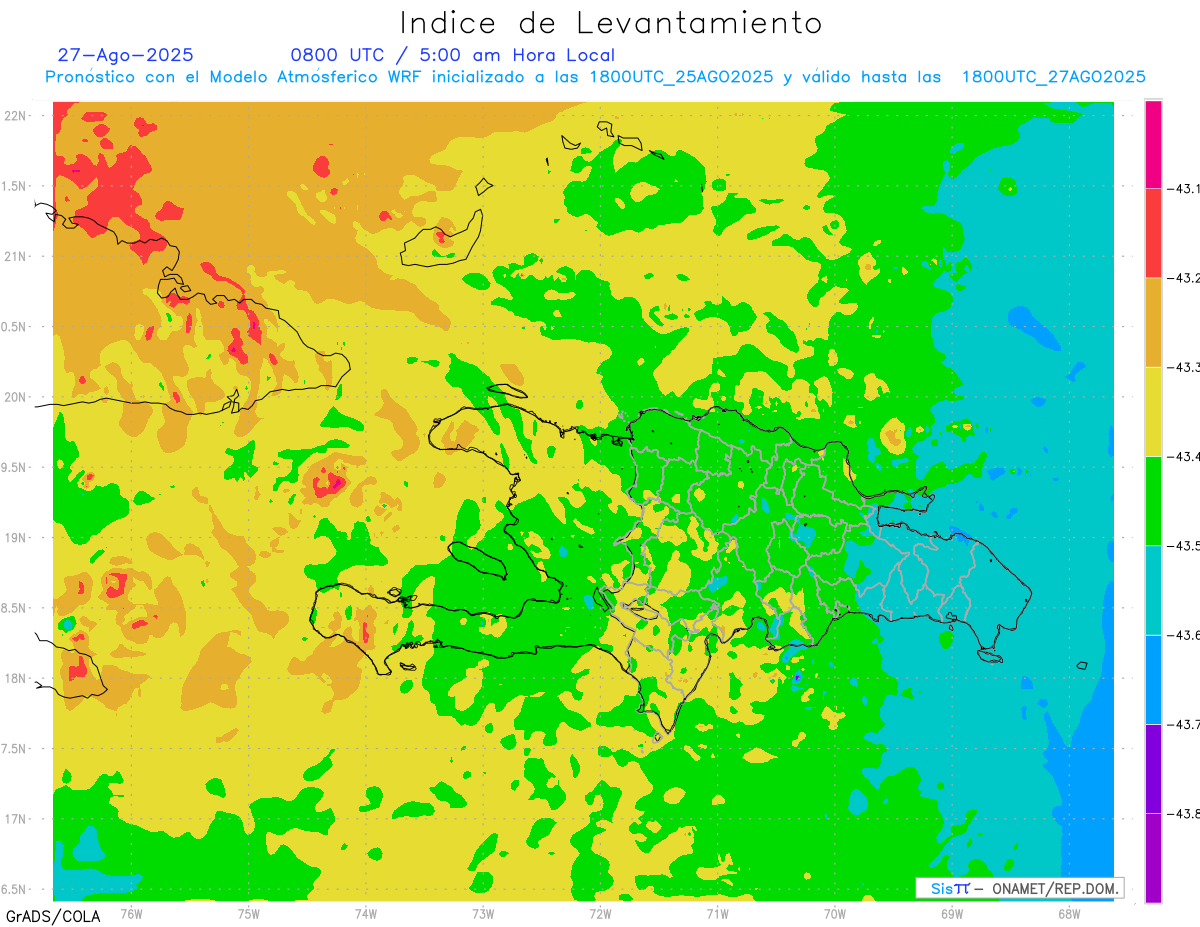Click the "6.5N" latitude label
The height and width of the screenshot is (927, 1200).
[14, 889]
